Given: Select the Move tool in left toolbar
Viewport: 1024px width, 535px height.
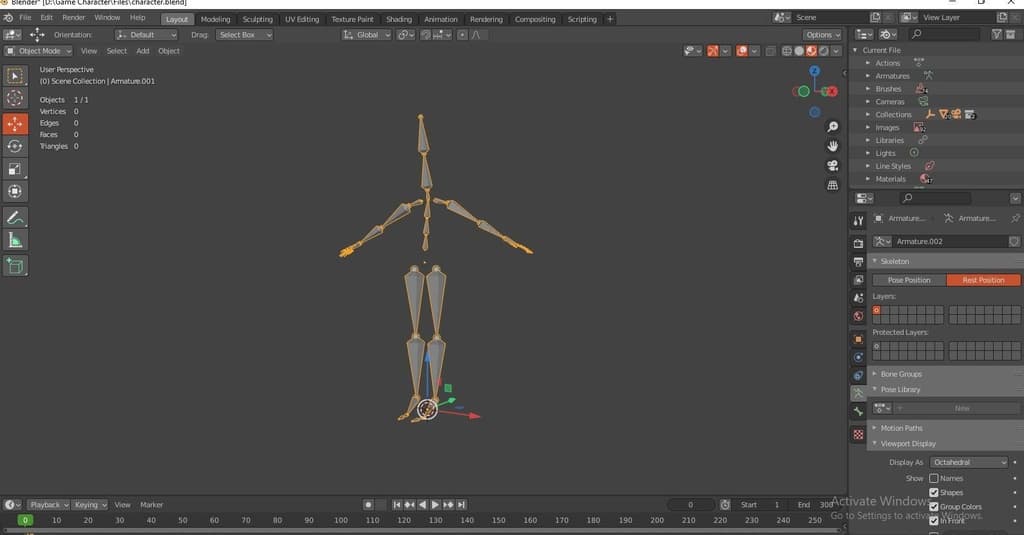Looking at the screenshot, I should coord(15,124).
